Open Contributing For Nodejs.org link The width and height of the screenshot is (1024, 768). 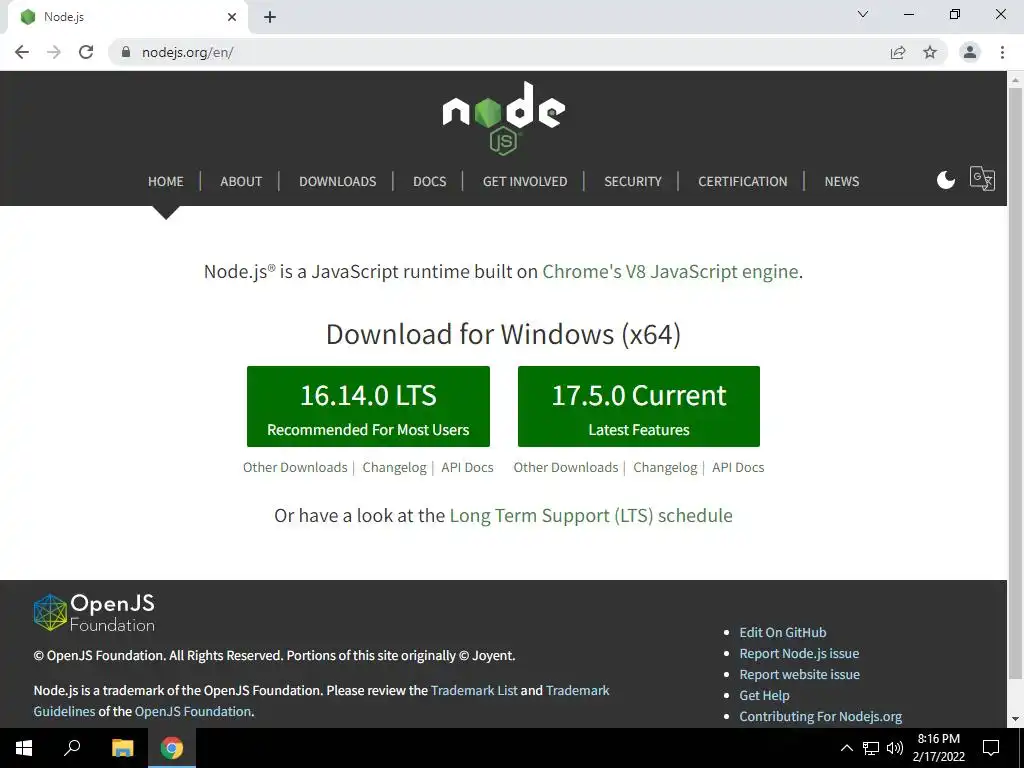[820, 716]
